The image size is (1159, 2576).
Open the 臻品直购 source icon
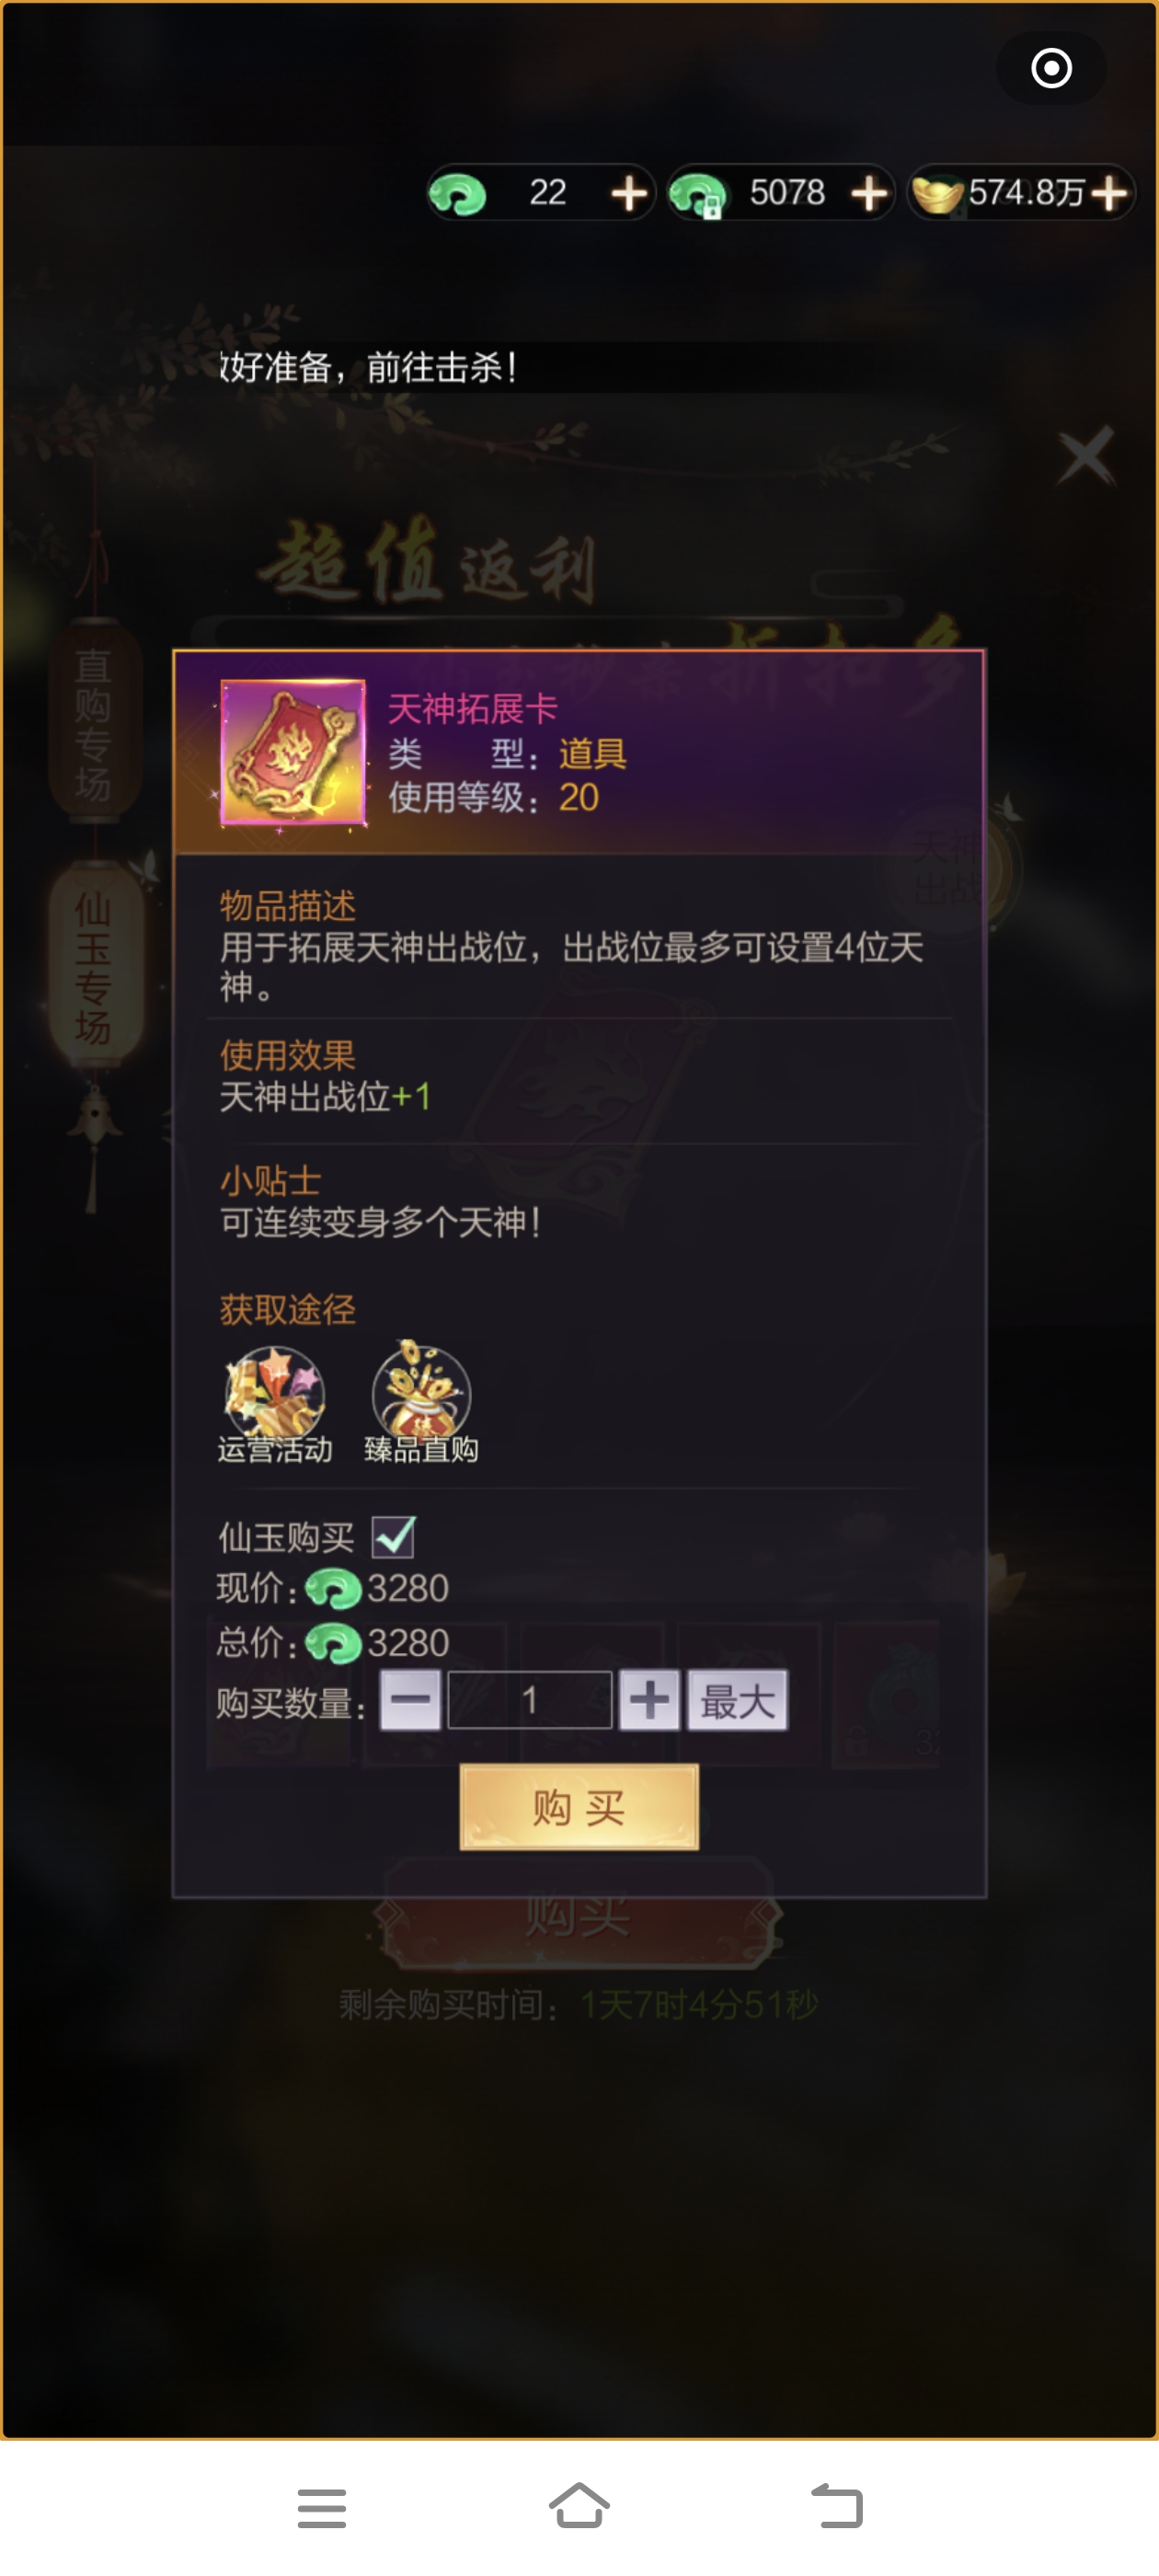[421, 1391]
